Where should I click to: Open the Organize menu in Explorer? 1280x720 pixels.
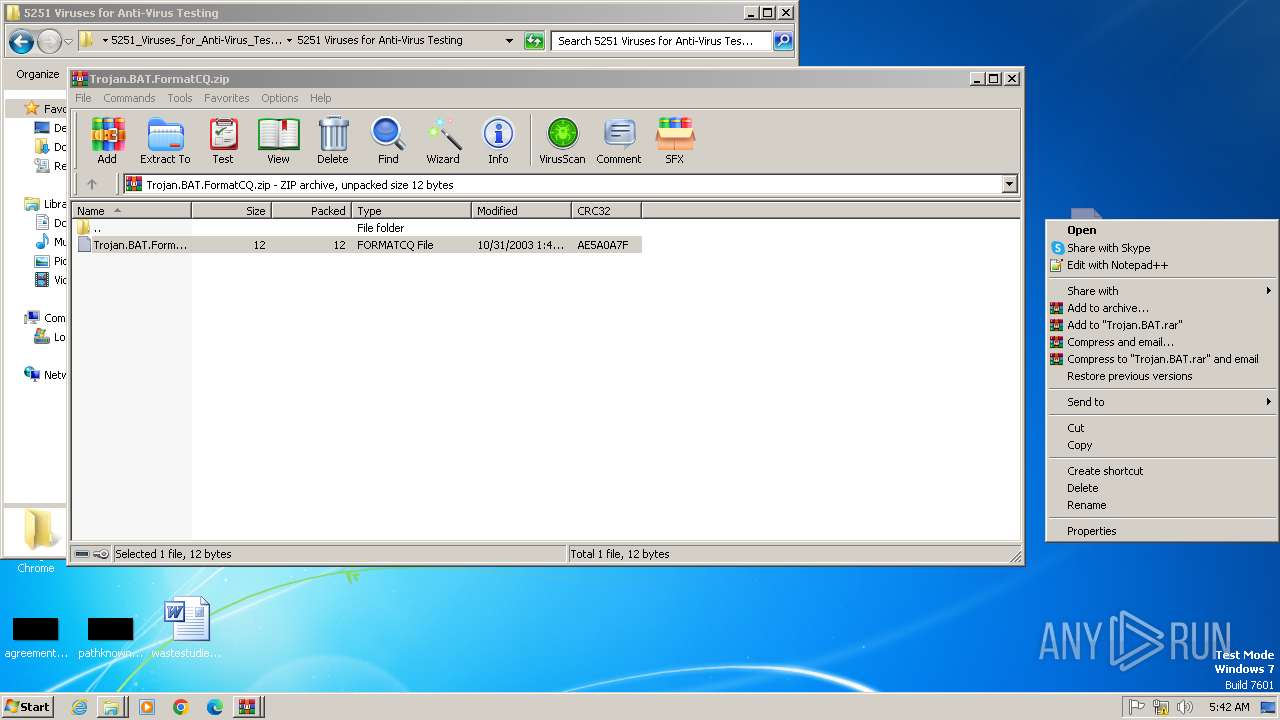click(x=38, y=74)
